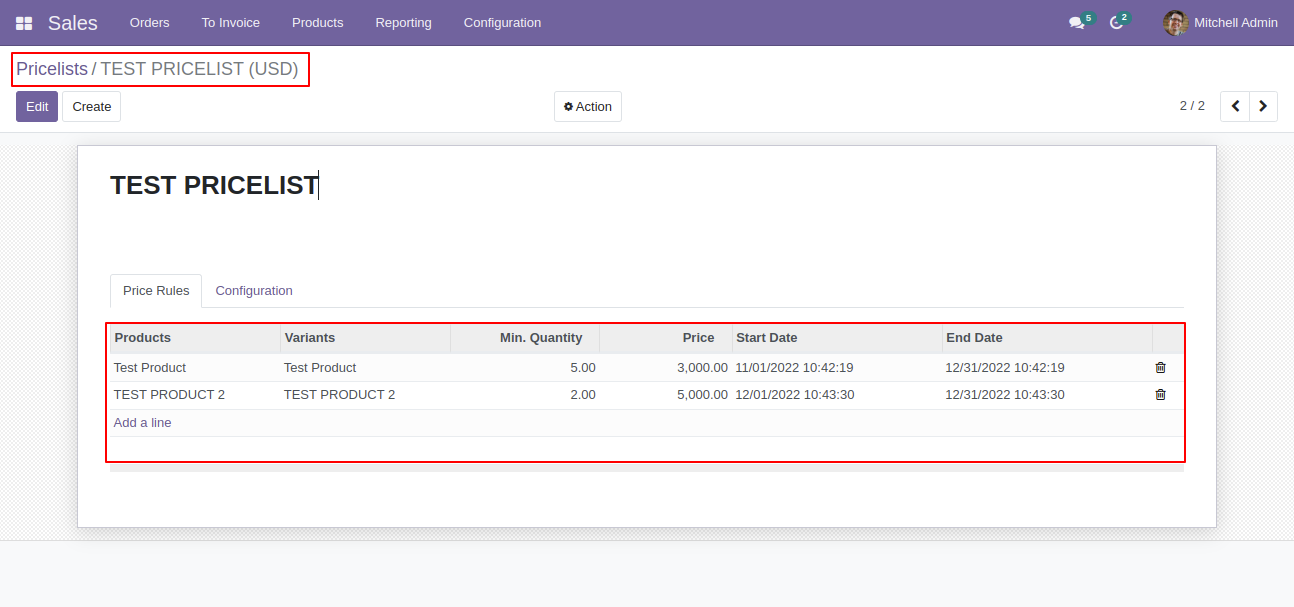Select 'TEST PRODUCT 2' in Products column
Screen dimensions: 1294x607
tap(169, 394)
